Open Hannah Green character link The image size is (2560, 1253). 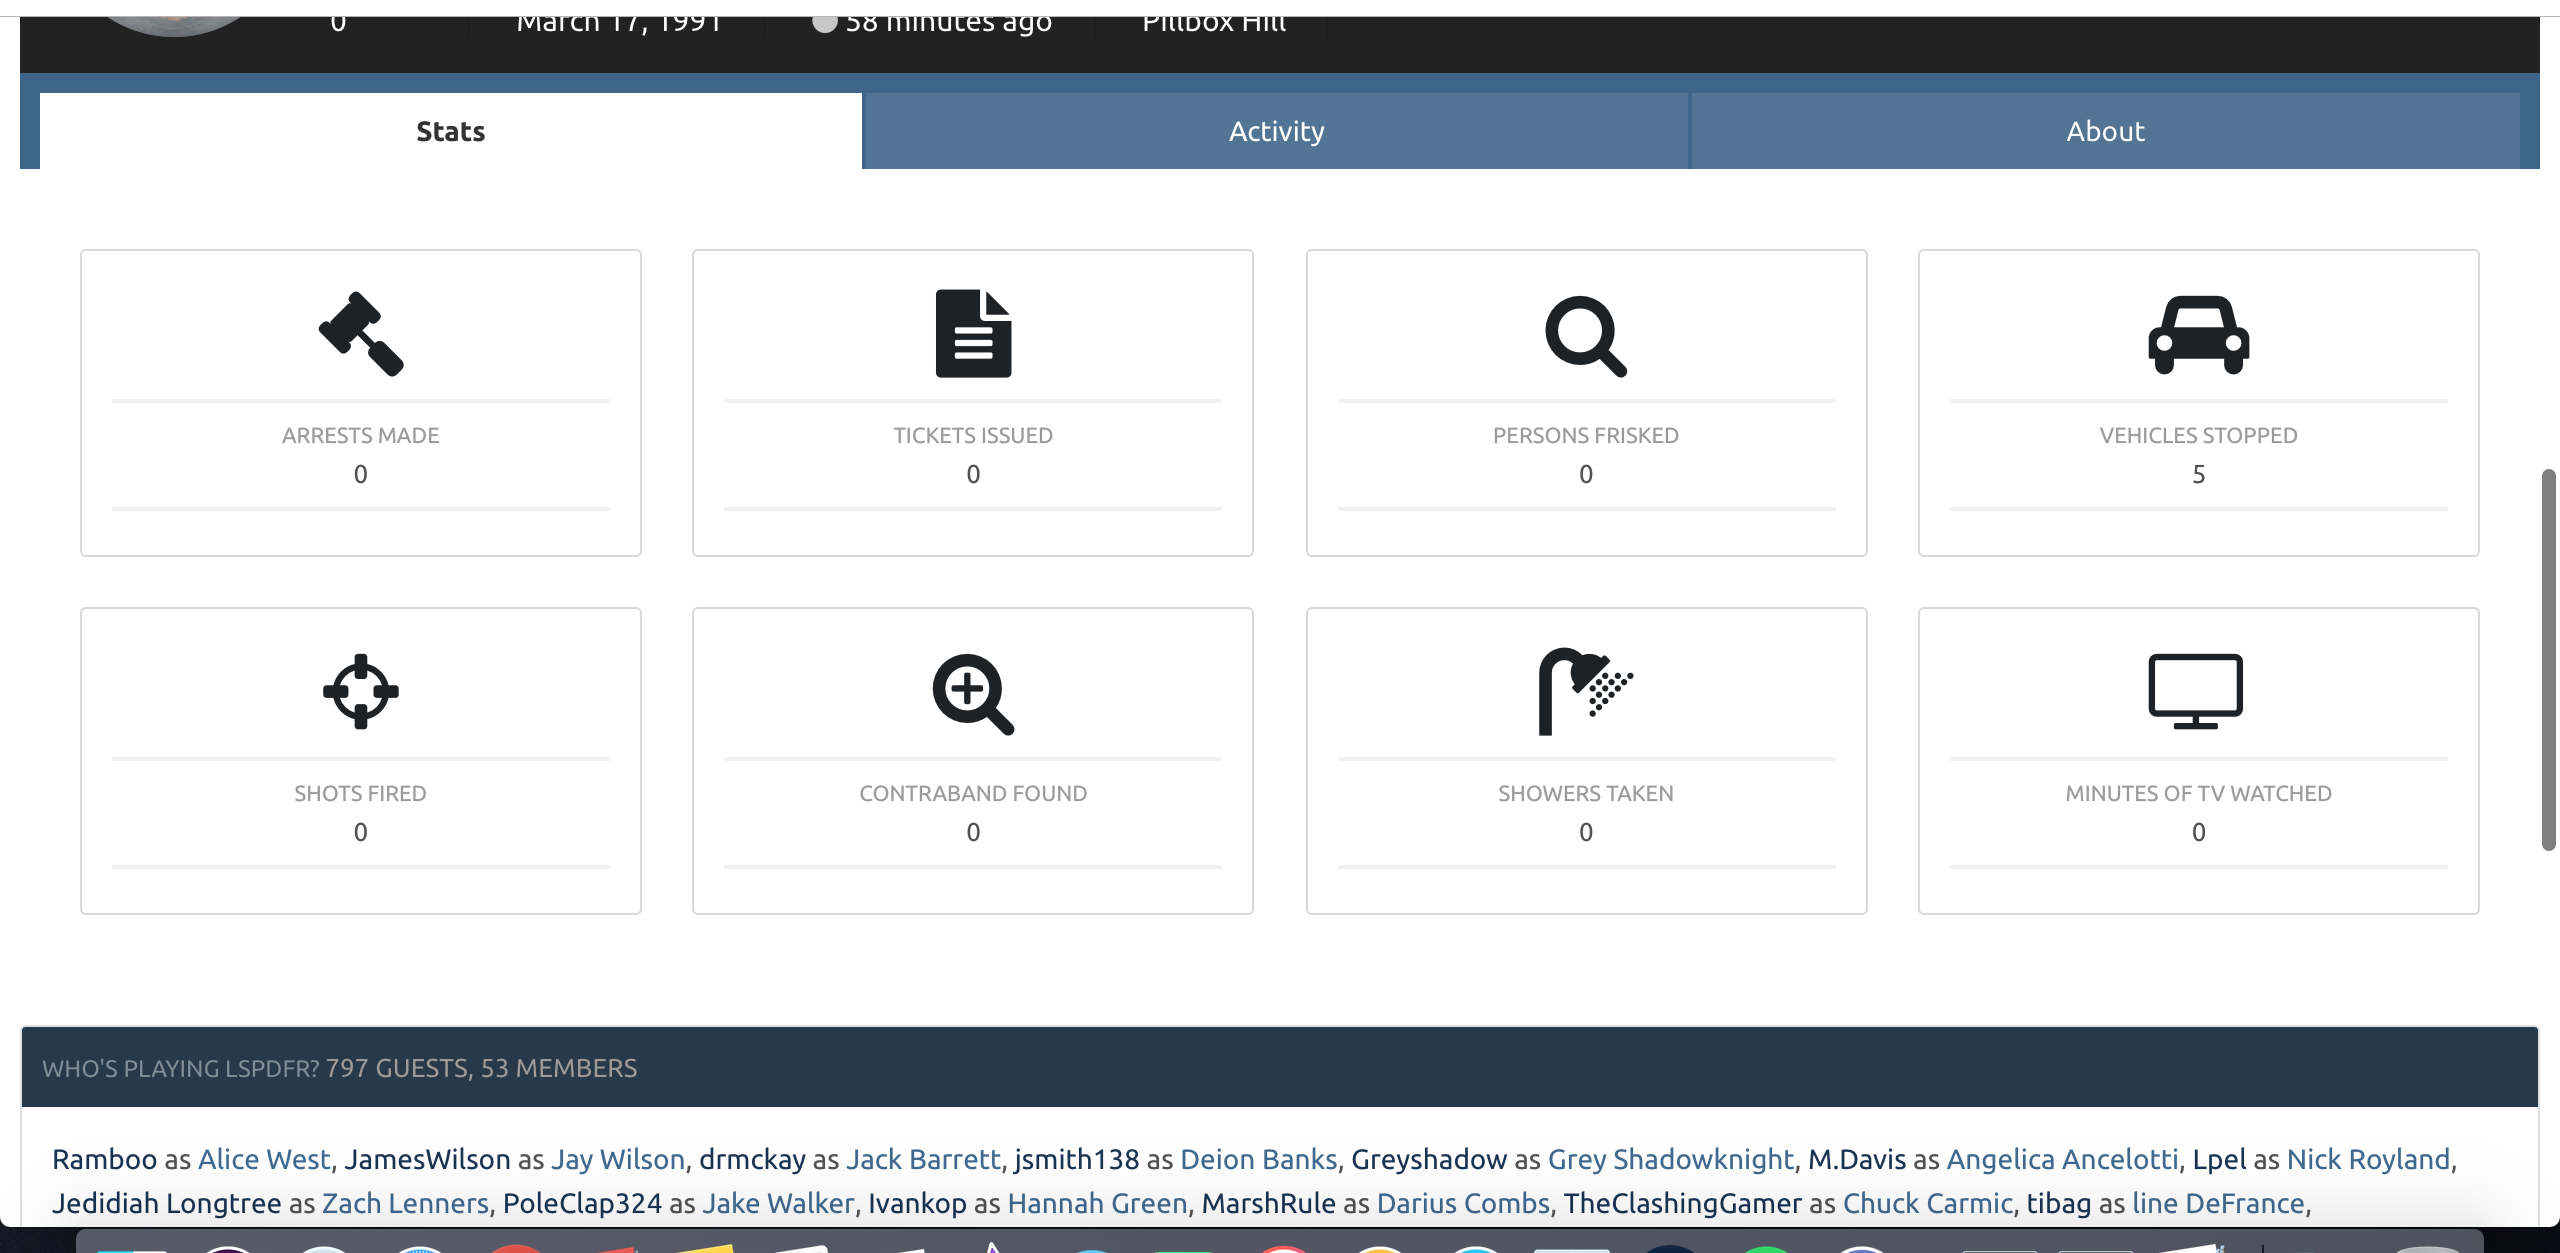tap(1097, 1203)
